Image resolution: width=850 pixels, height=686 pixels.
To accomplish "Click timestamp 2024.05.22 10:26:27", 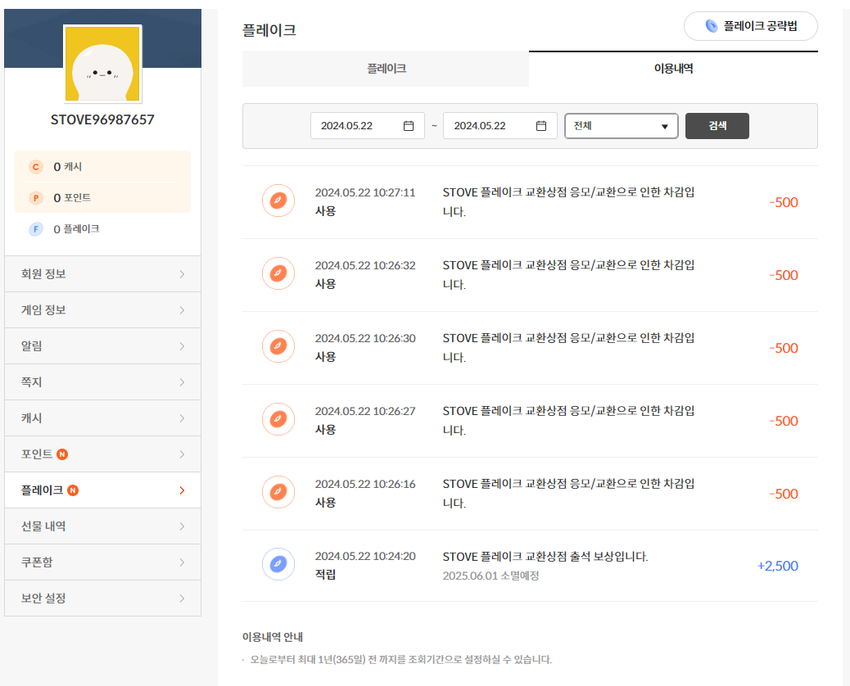I will click(365, 411).
